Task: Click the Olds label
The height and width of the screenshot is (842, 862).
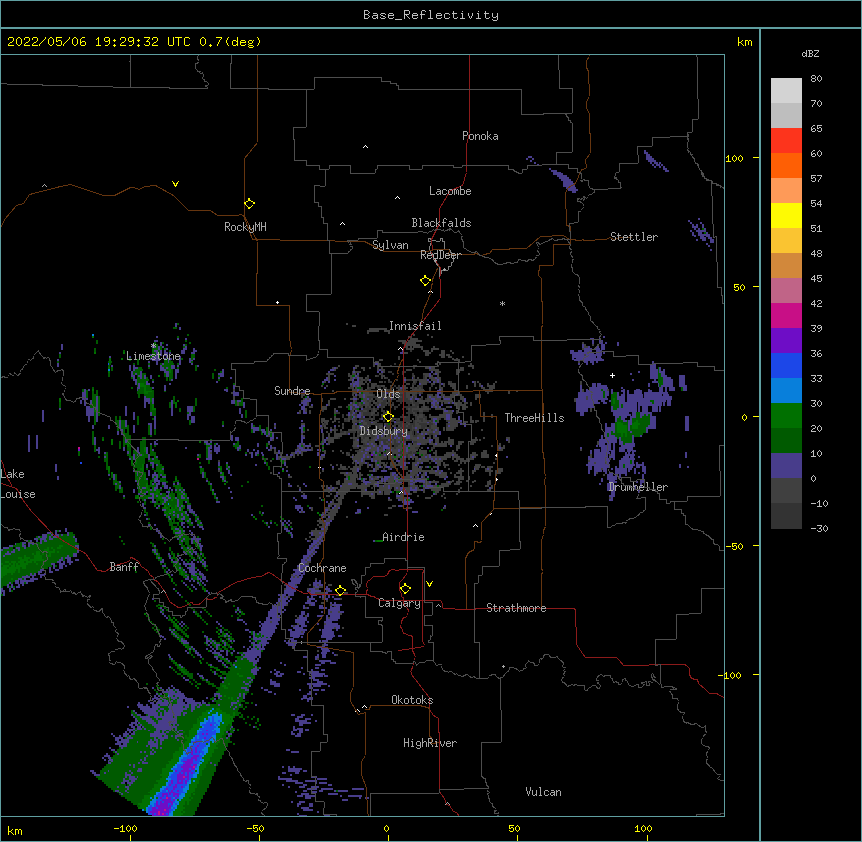Action: coord(388,394)
